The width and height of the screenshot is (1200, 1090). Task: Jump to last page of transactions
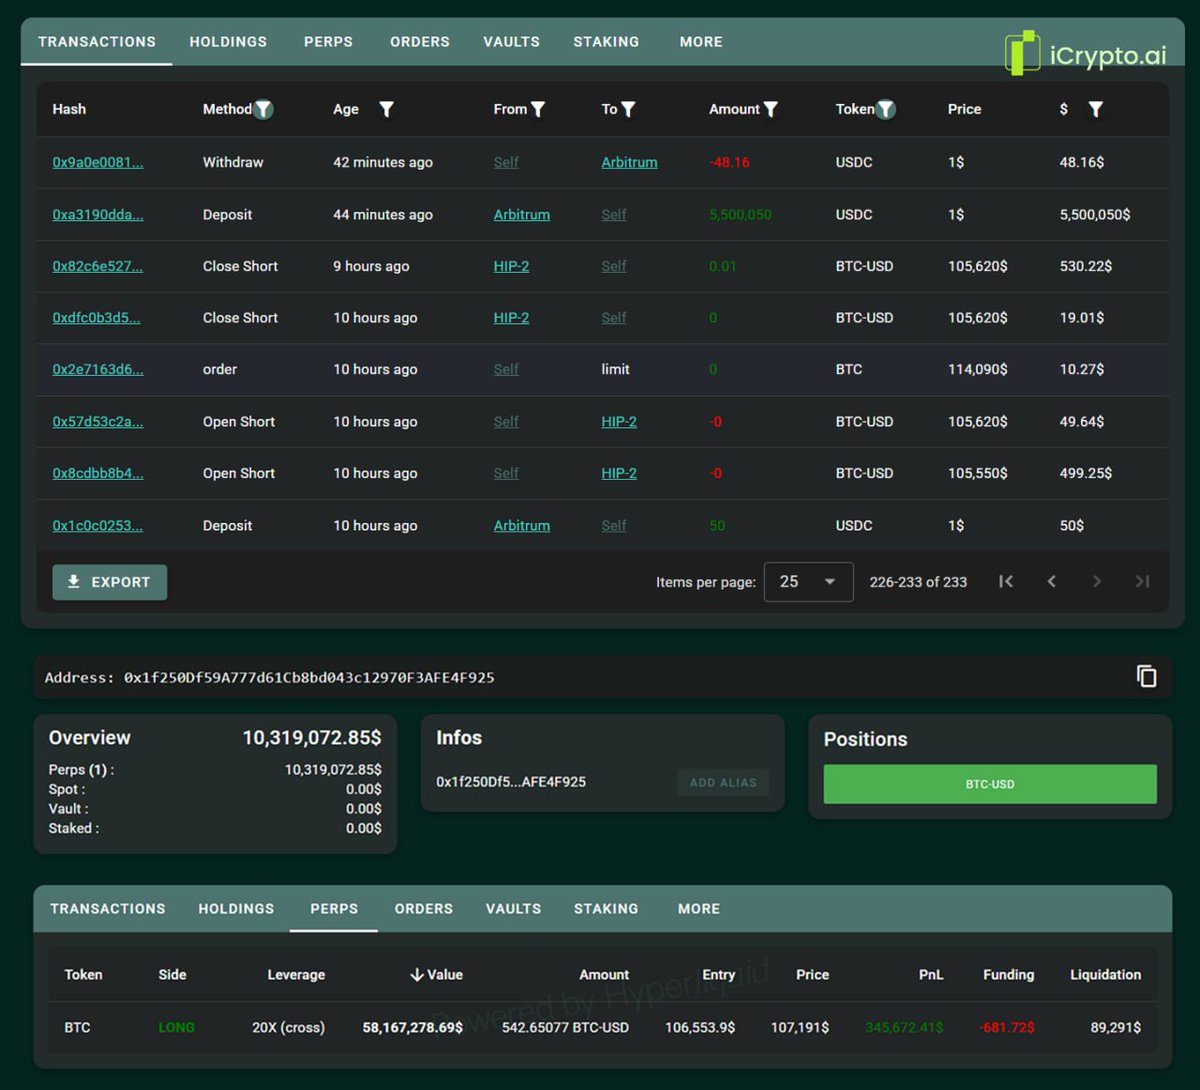1142,581
